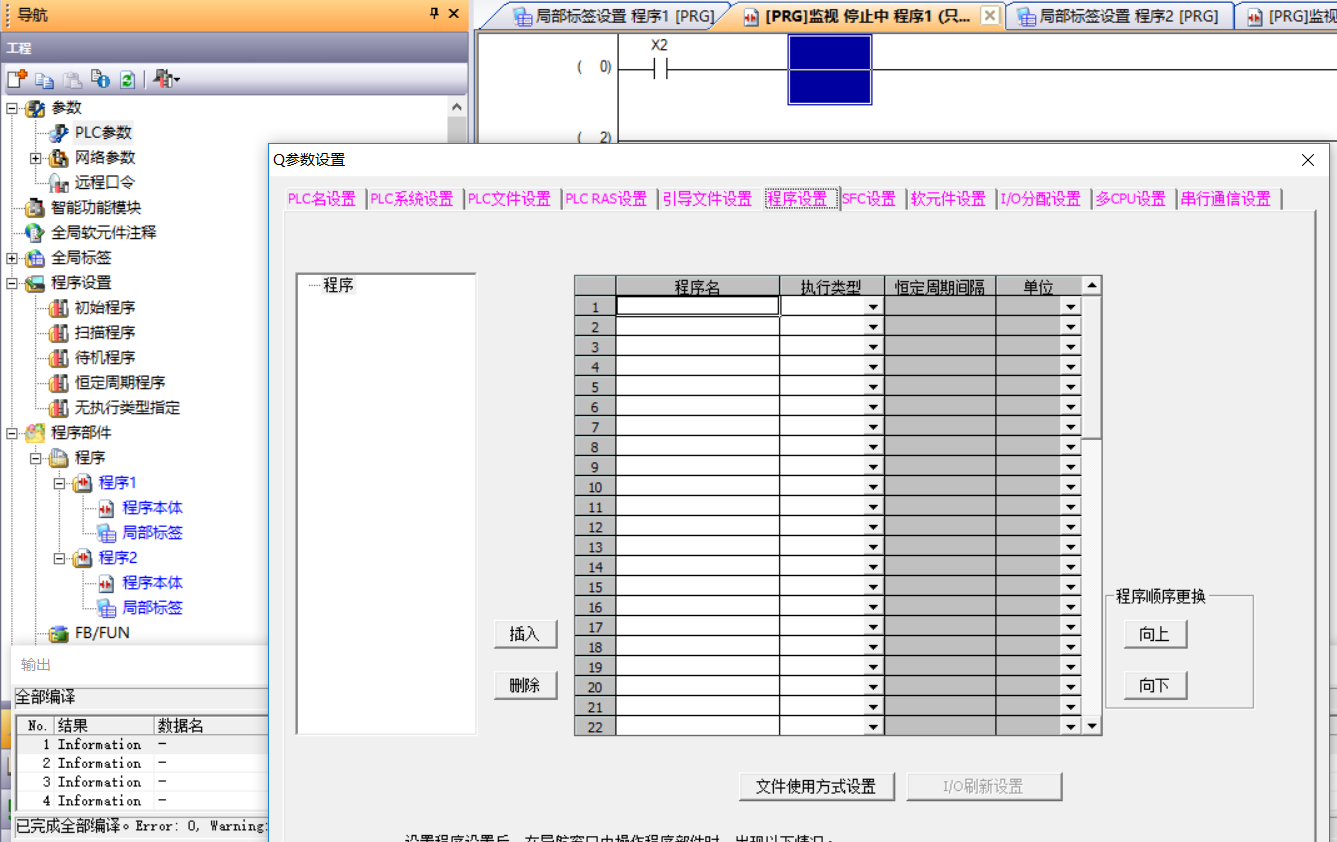Click the 文件使用方式设置 button
1337x842 pixels.
click(816, 787)
